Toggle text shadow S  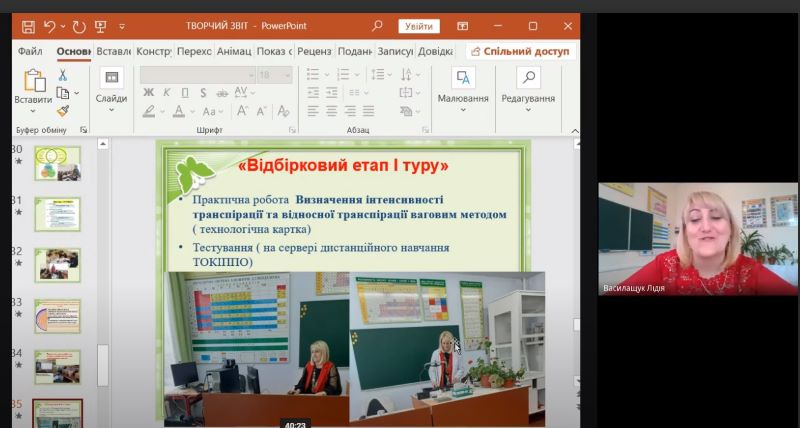tap(203, 92)
